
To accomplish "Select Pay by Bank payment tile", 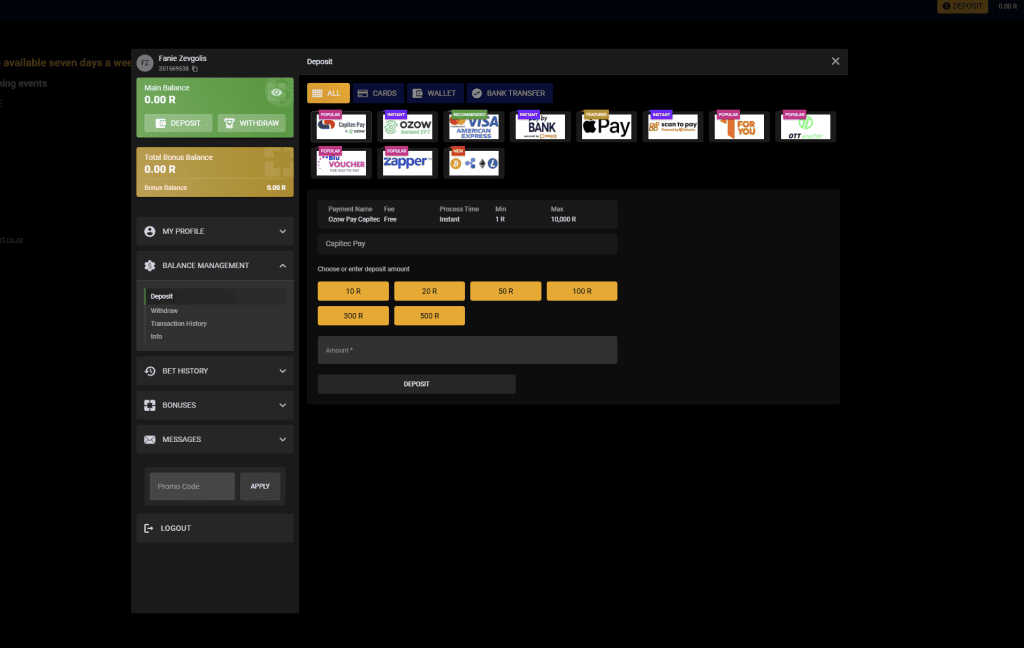I will (x=540, y=126).
